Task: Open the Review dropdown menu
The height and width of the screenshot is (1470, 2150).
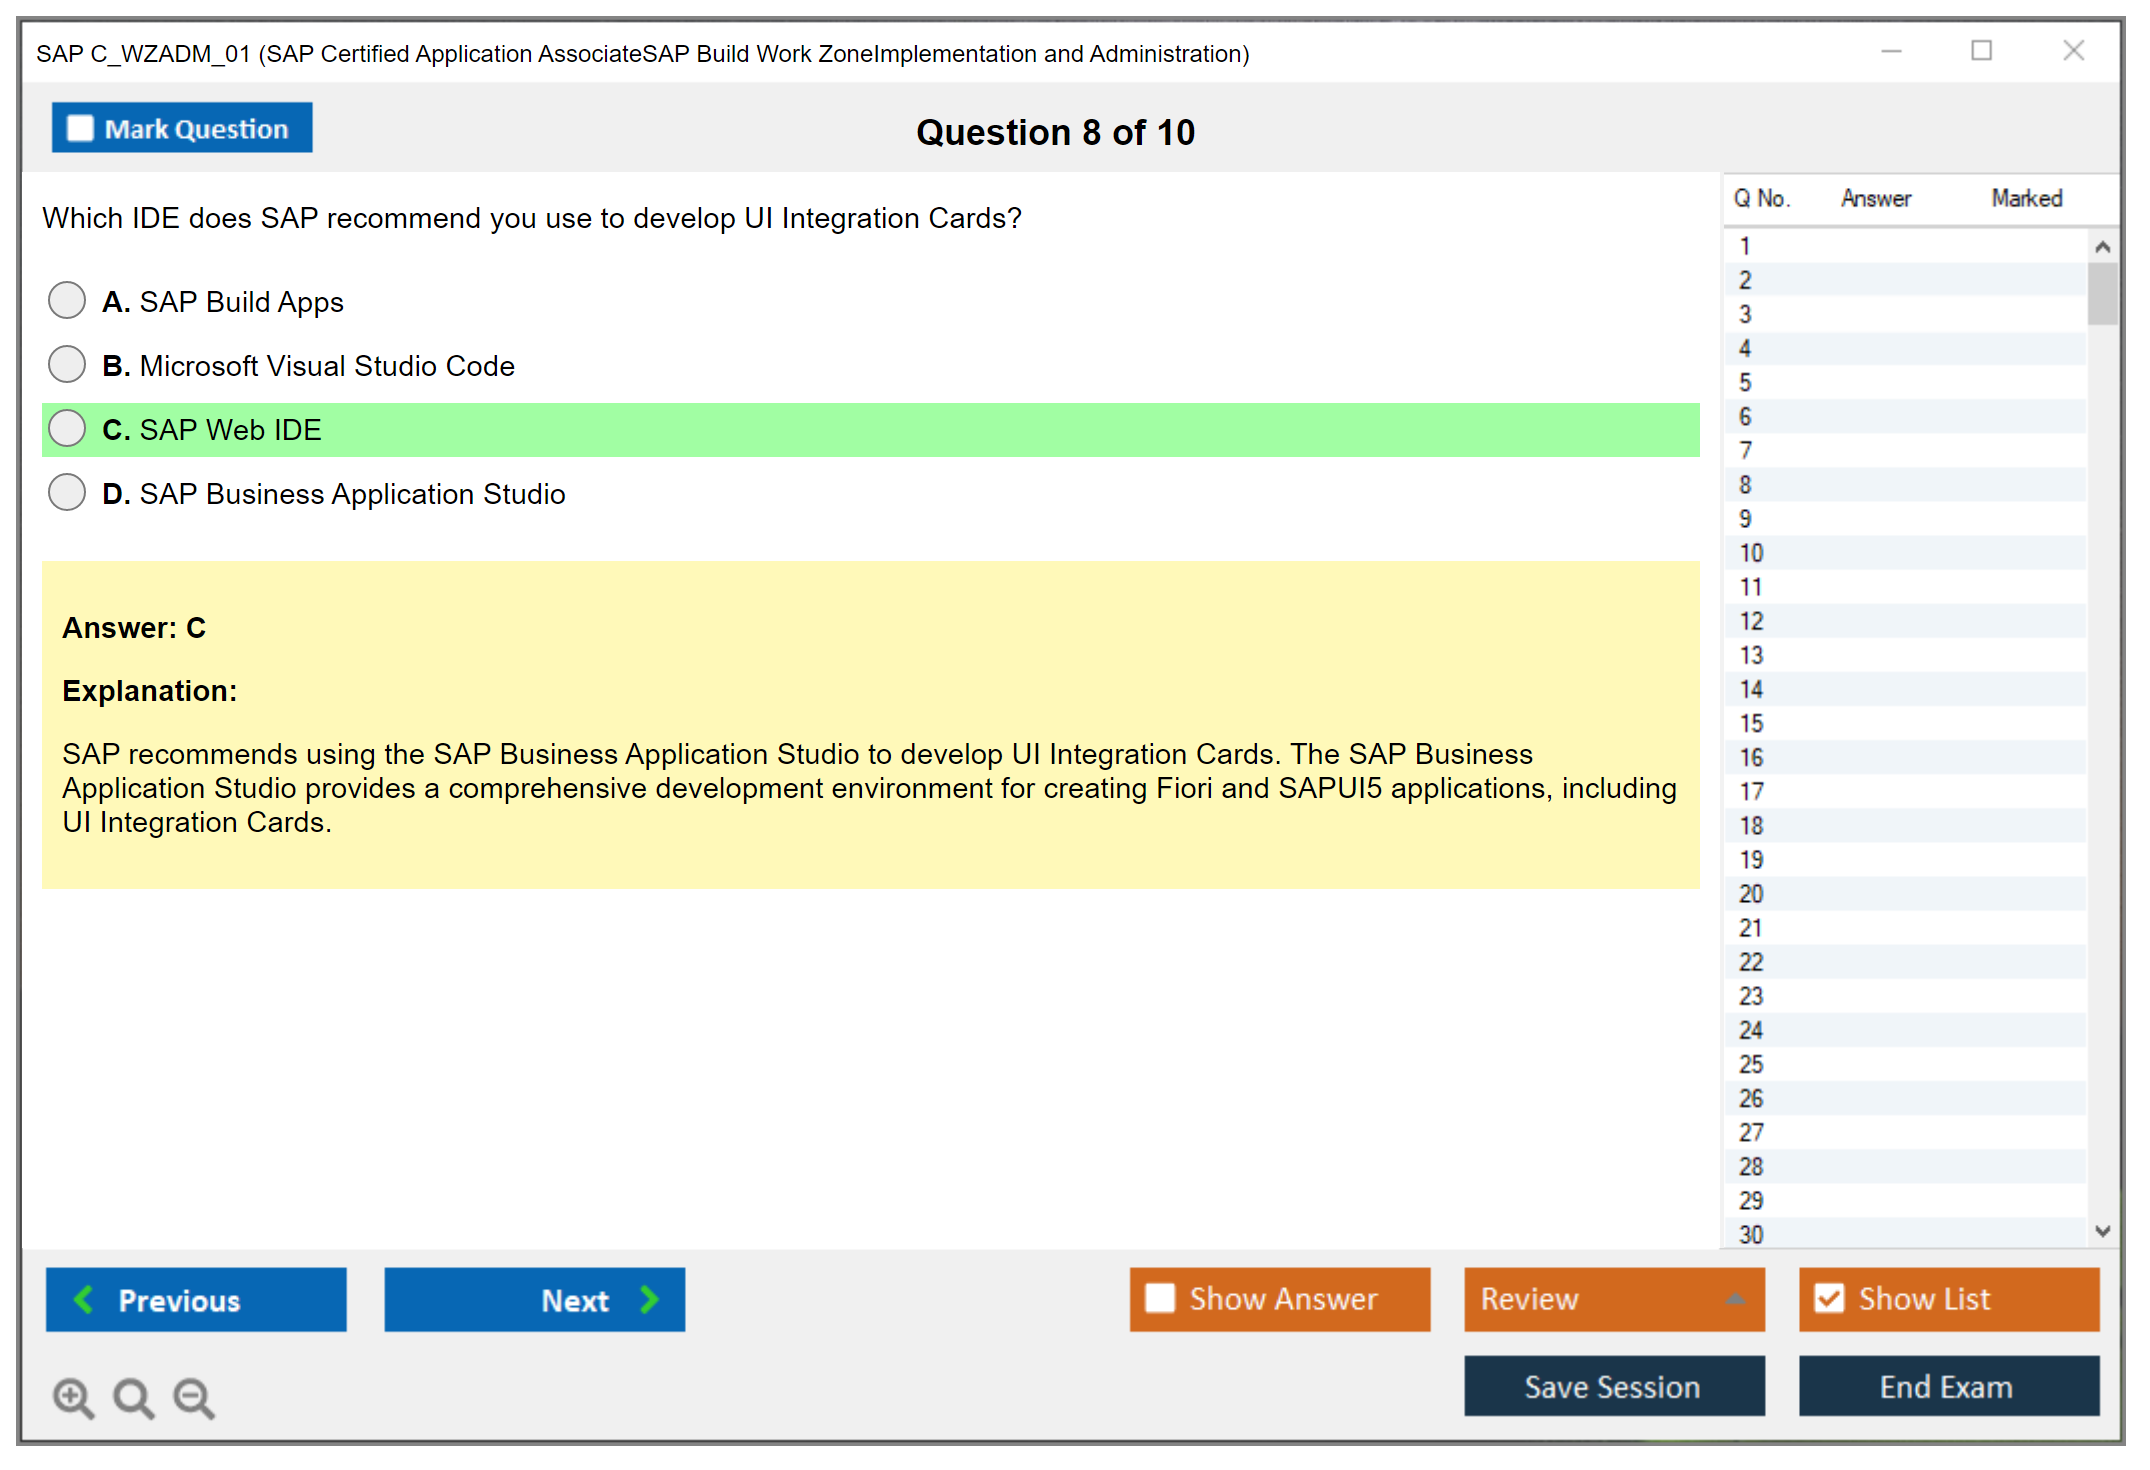Action: coord(1735,1299)
